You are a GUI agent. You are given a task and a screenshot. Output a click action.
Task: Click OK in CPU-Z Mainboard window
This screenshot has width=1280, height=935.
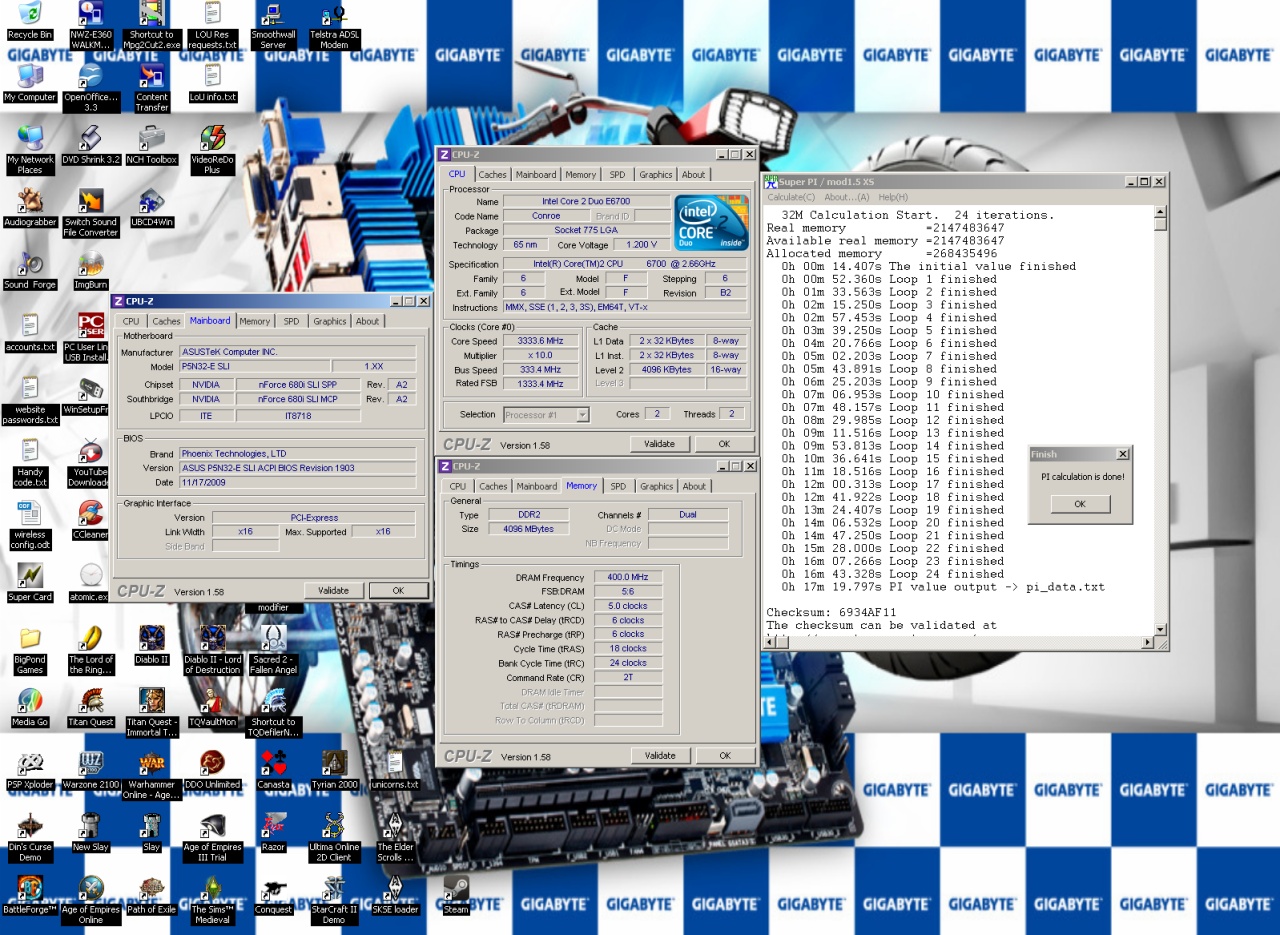point(398,591)
